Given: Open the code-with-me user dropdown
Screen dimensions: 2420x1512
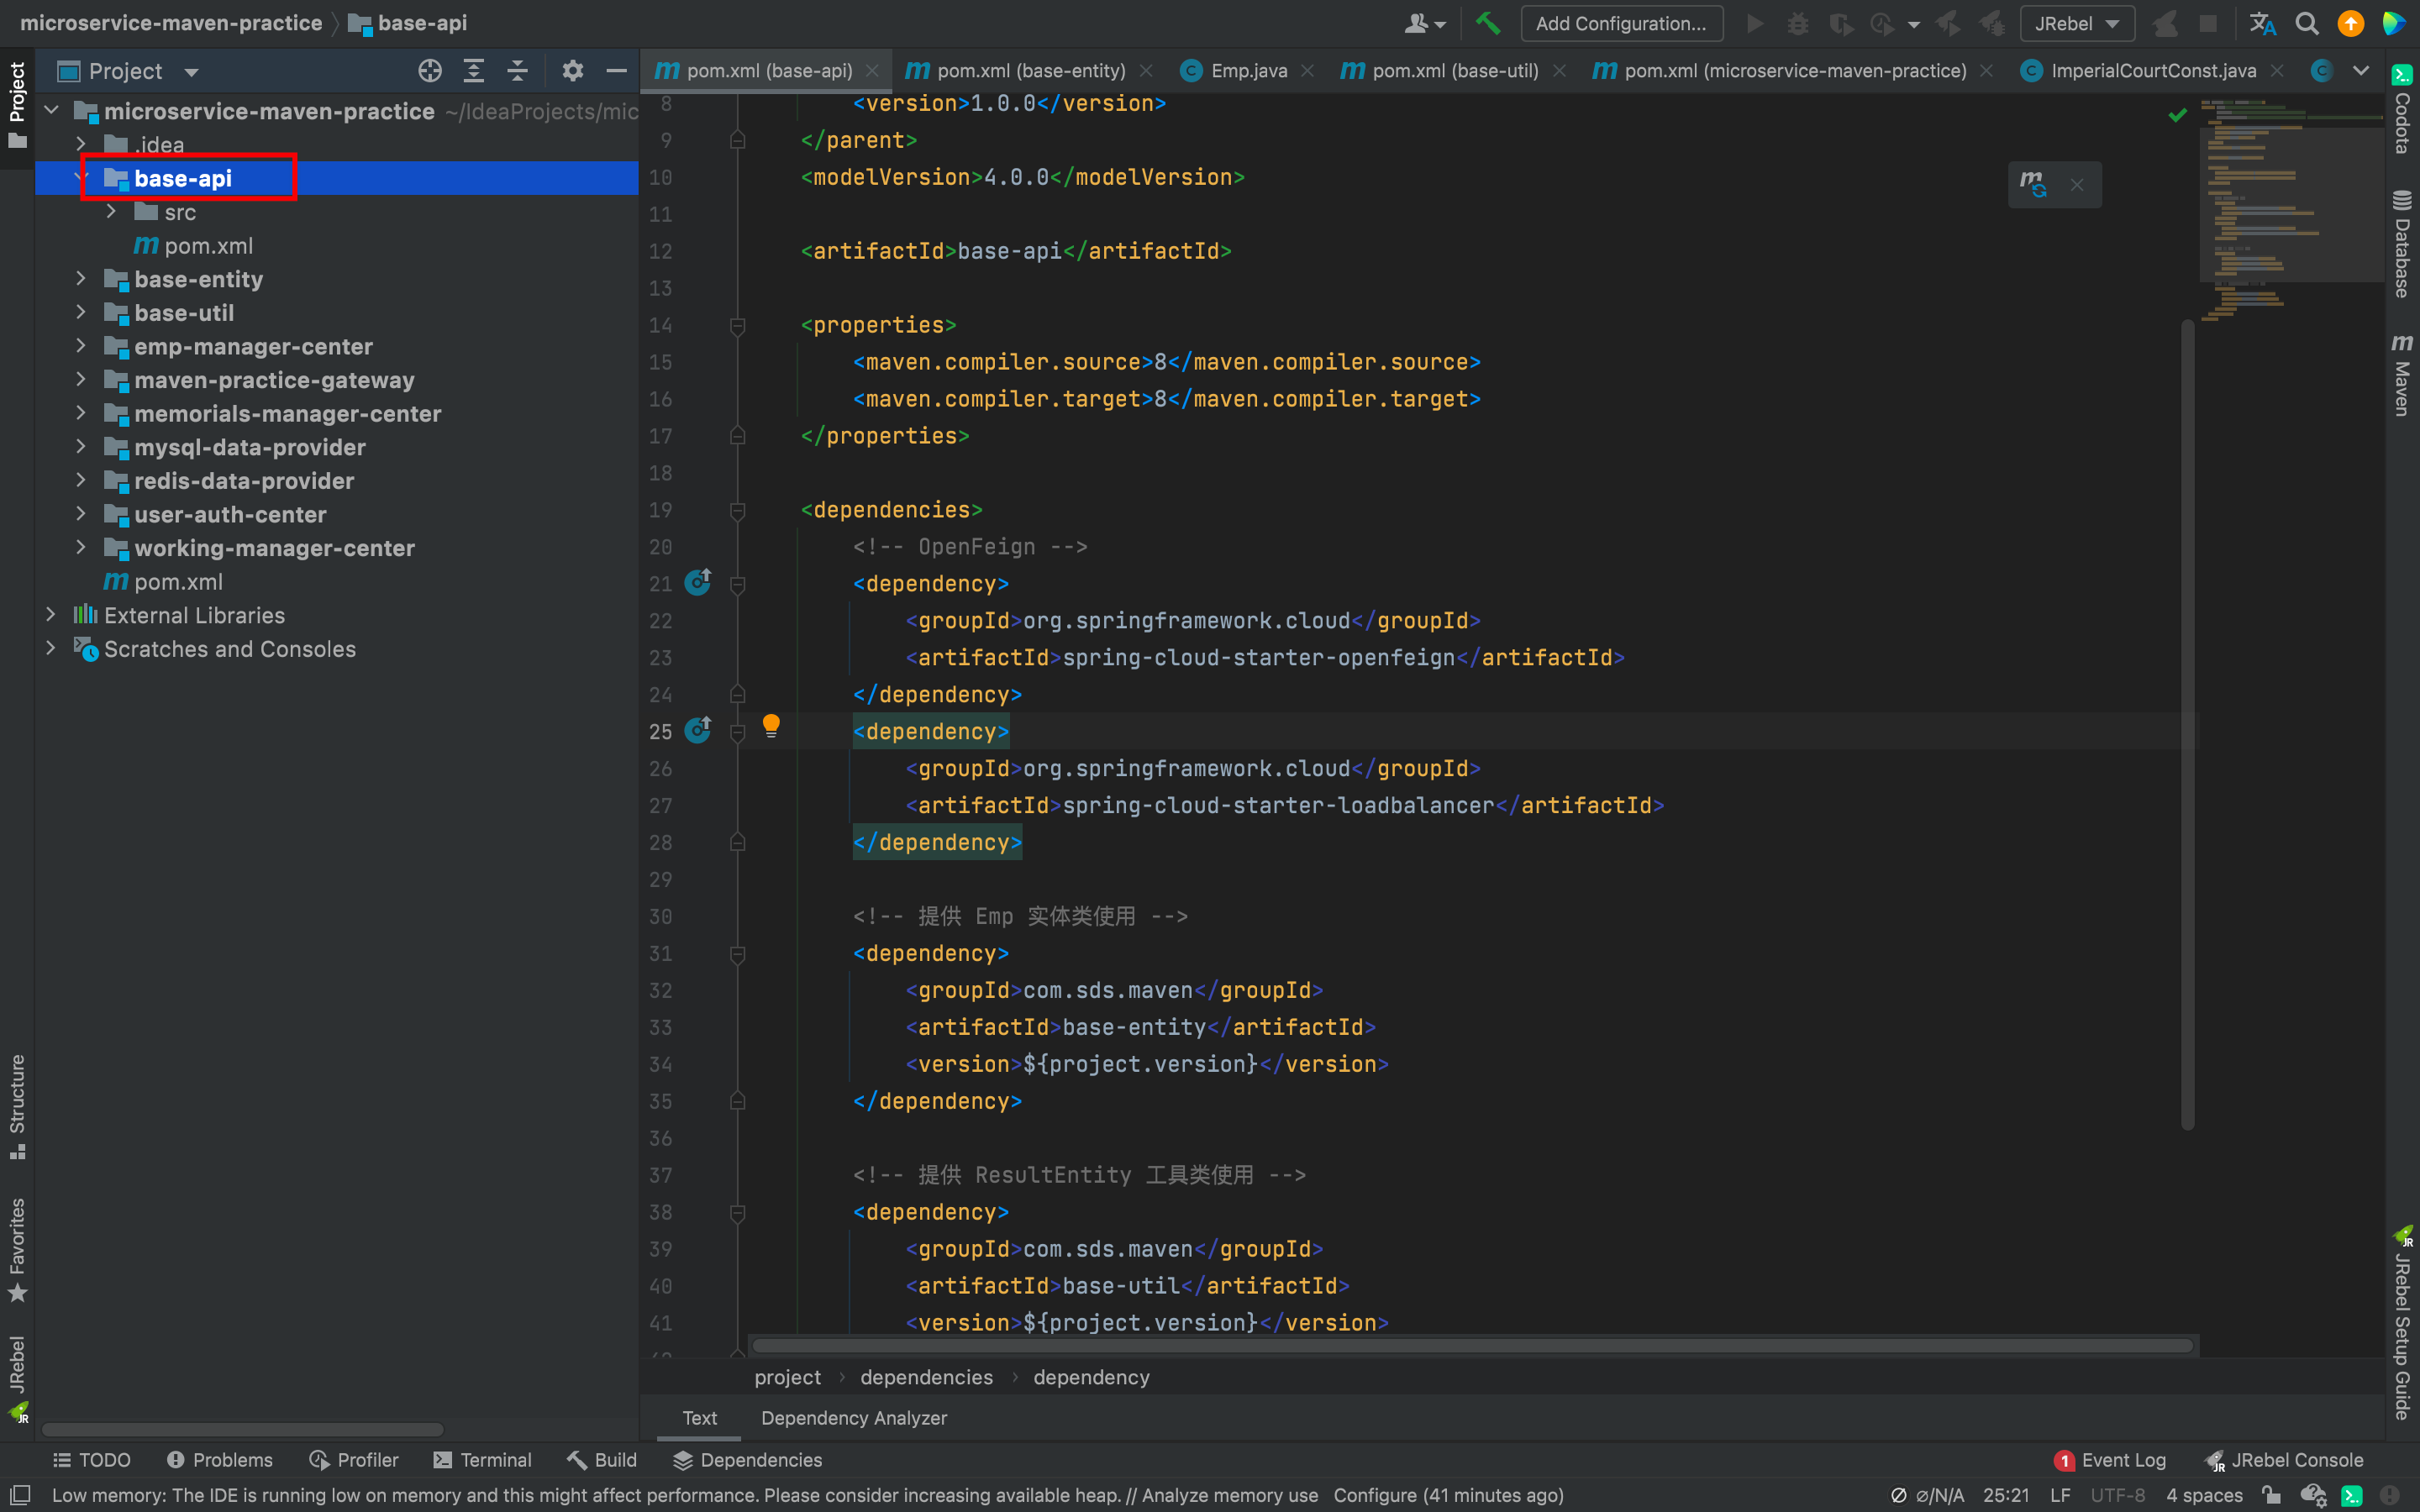Looking at the screenshot, I should click(x=1425, y=23).
